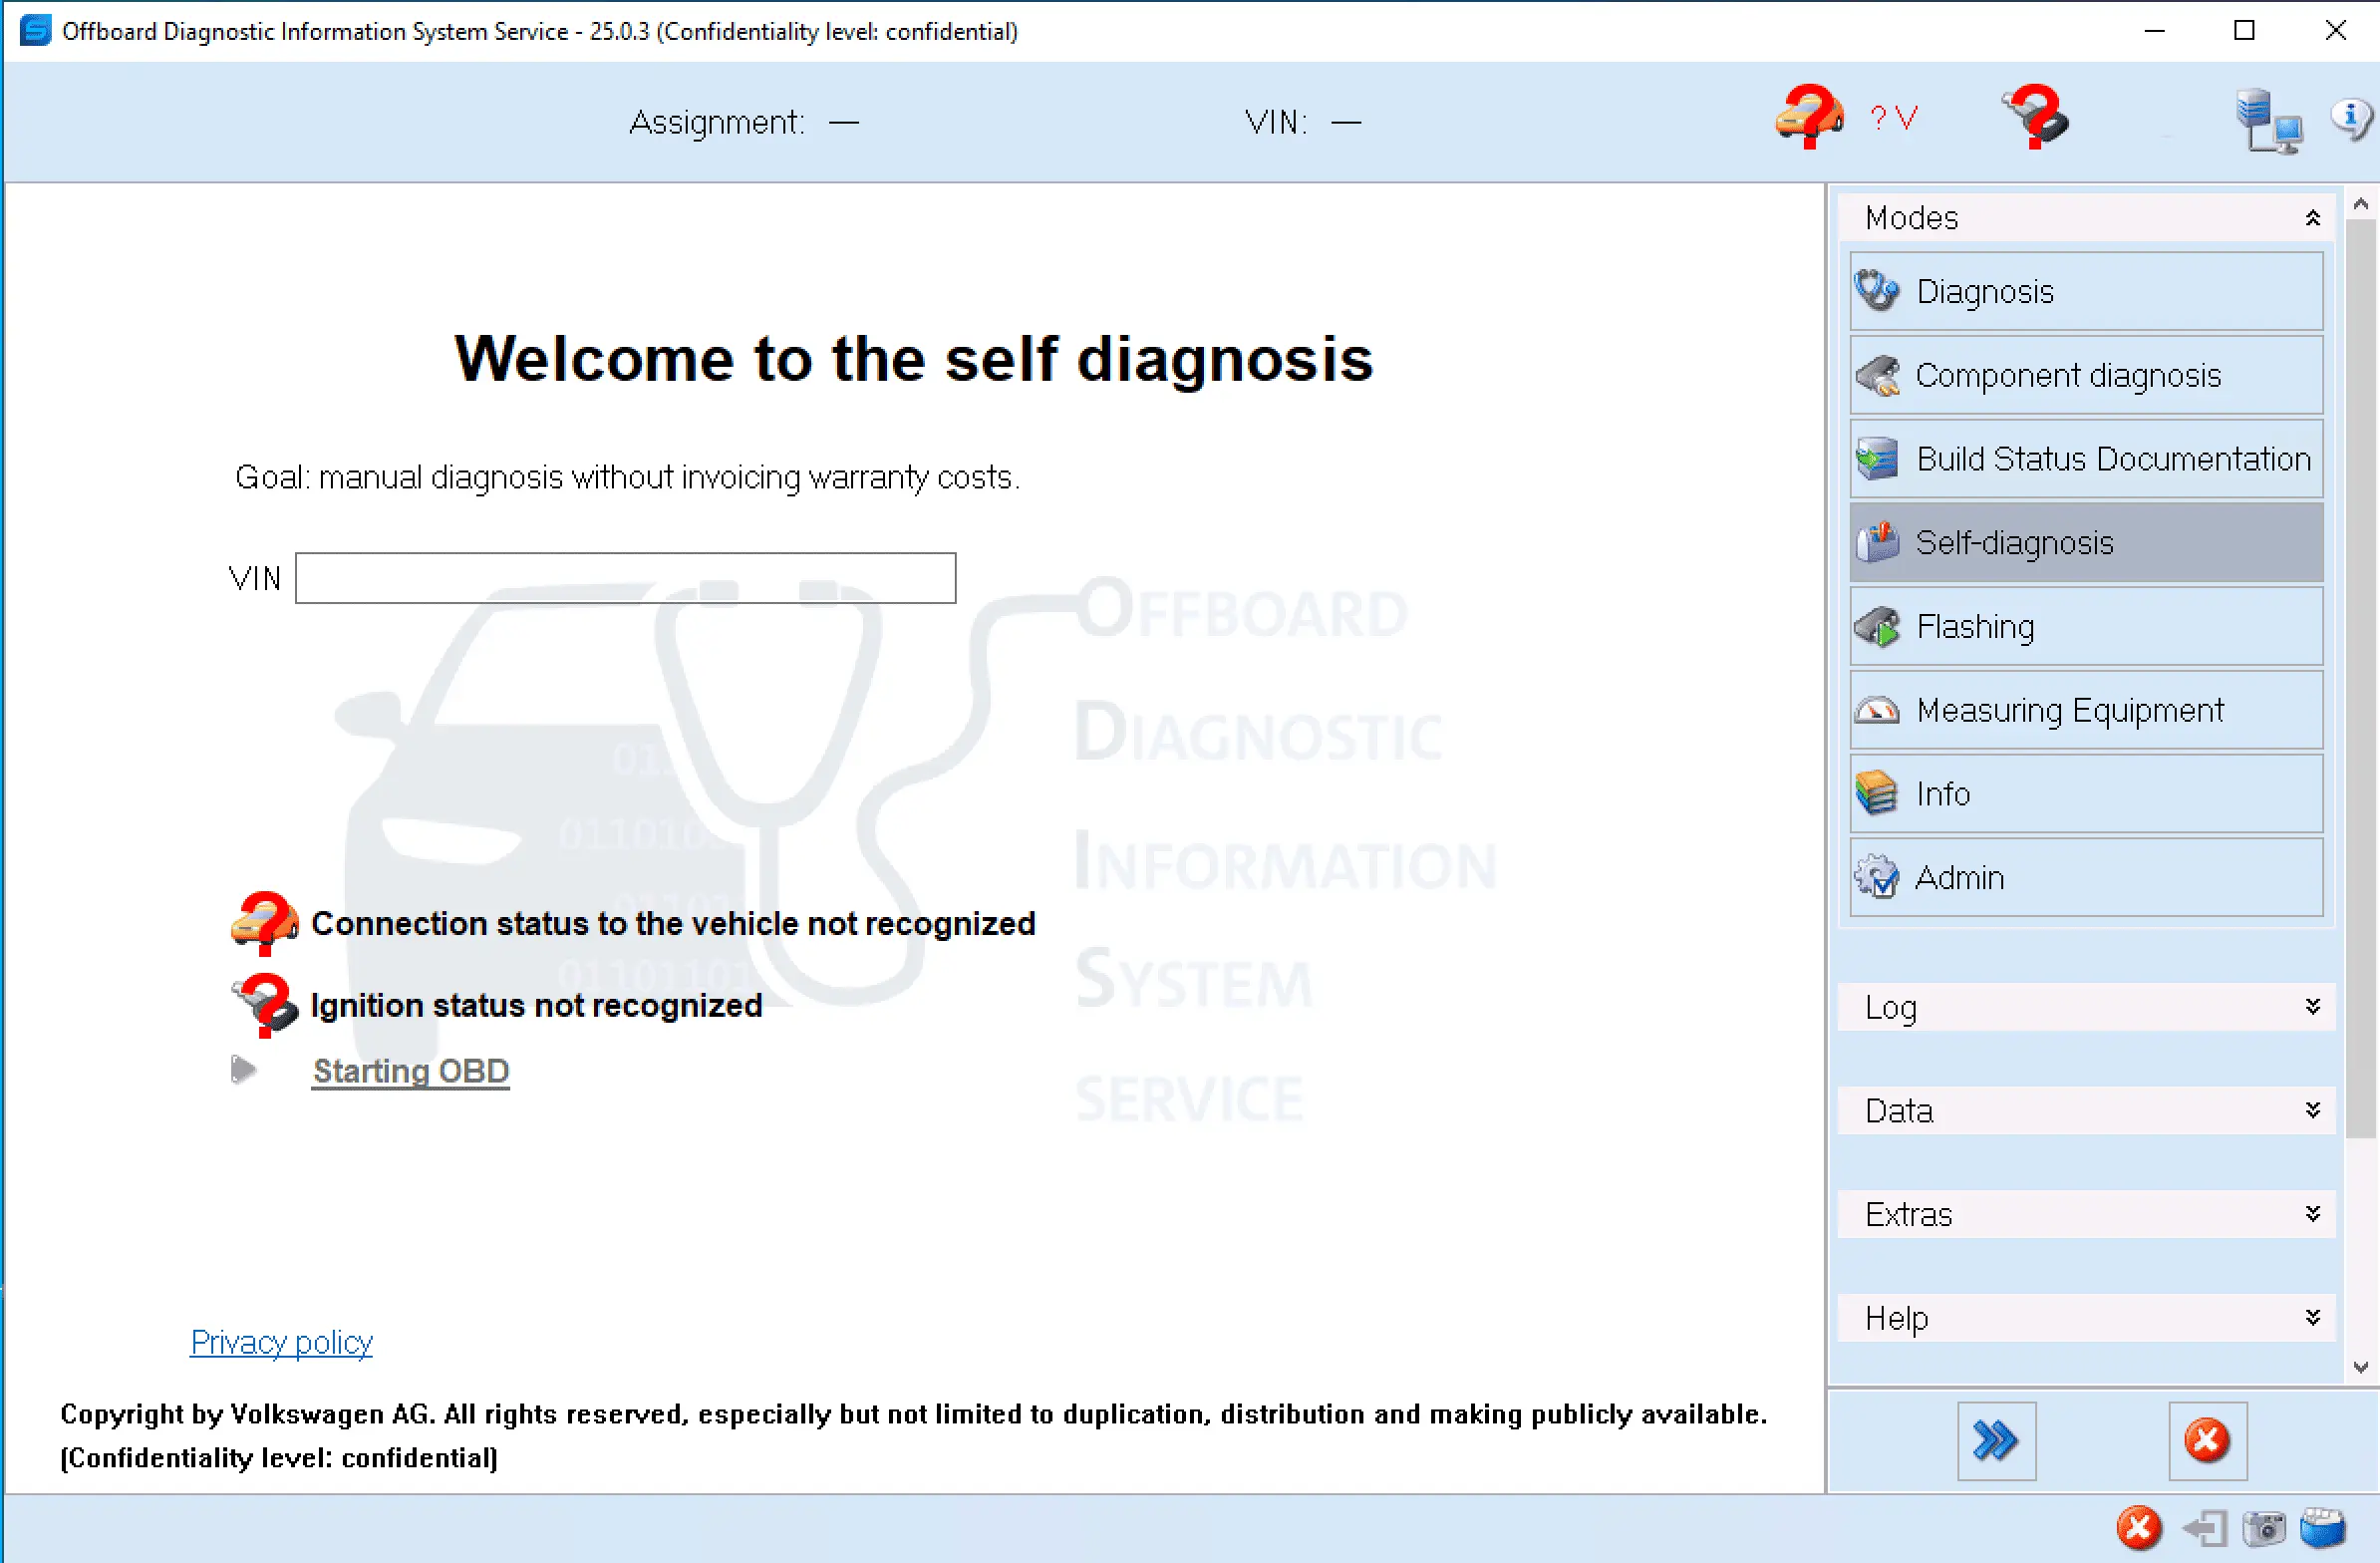Click the Self-diagnosis icon
The image size is (2380, 1563).
(x=1877, y=543)
